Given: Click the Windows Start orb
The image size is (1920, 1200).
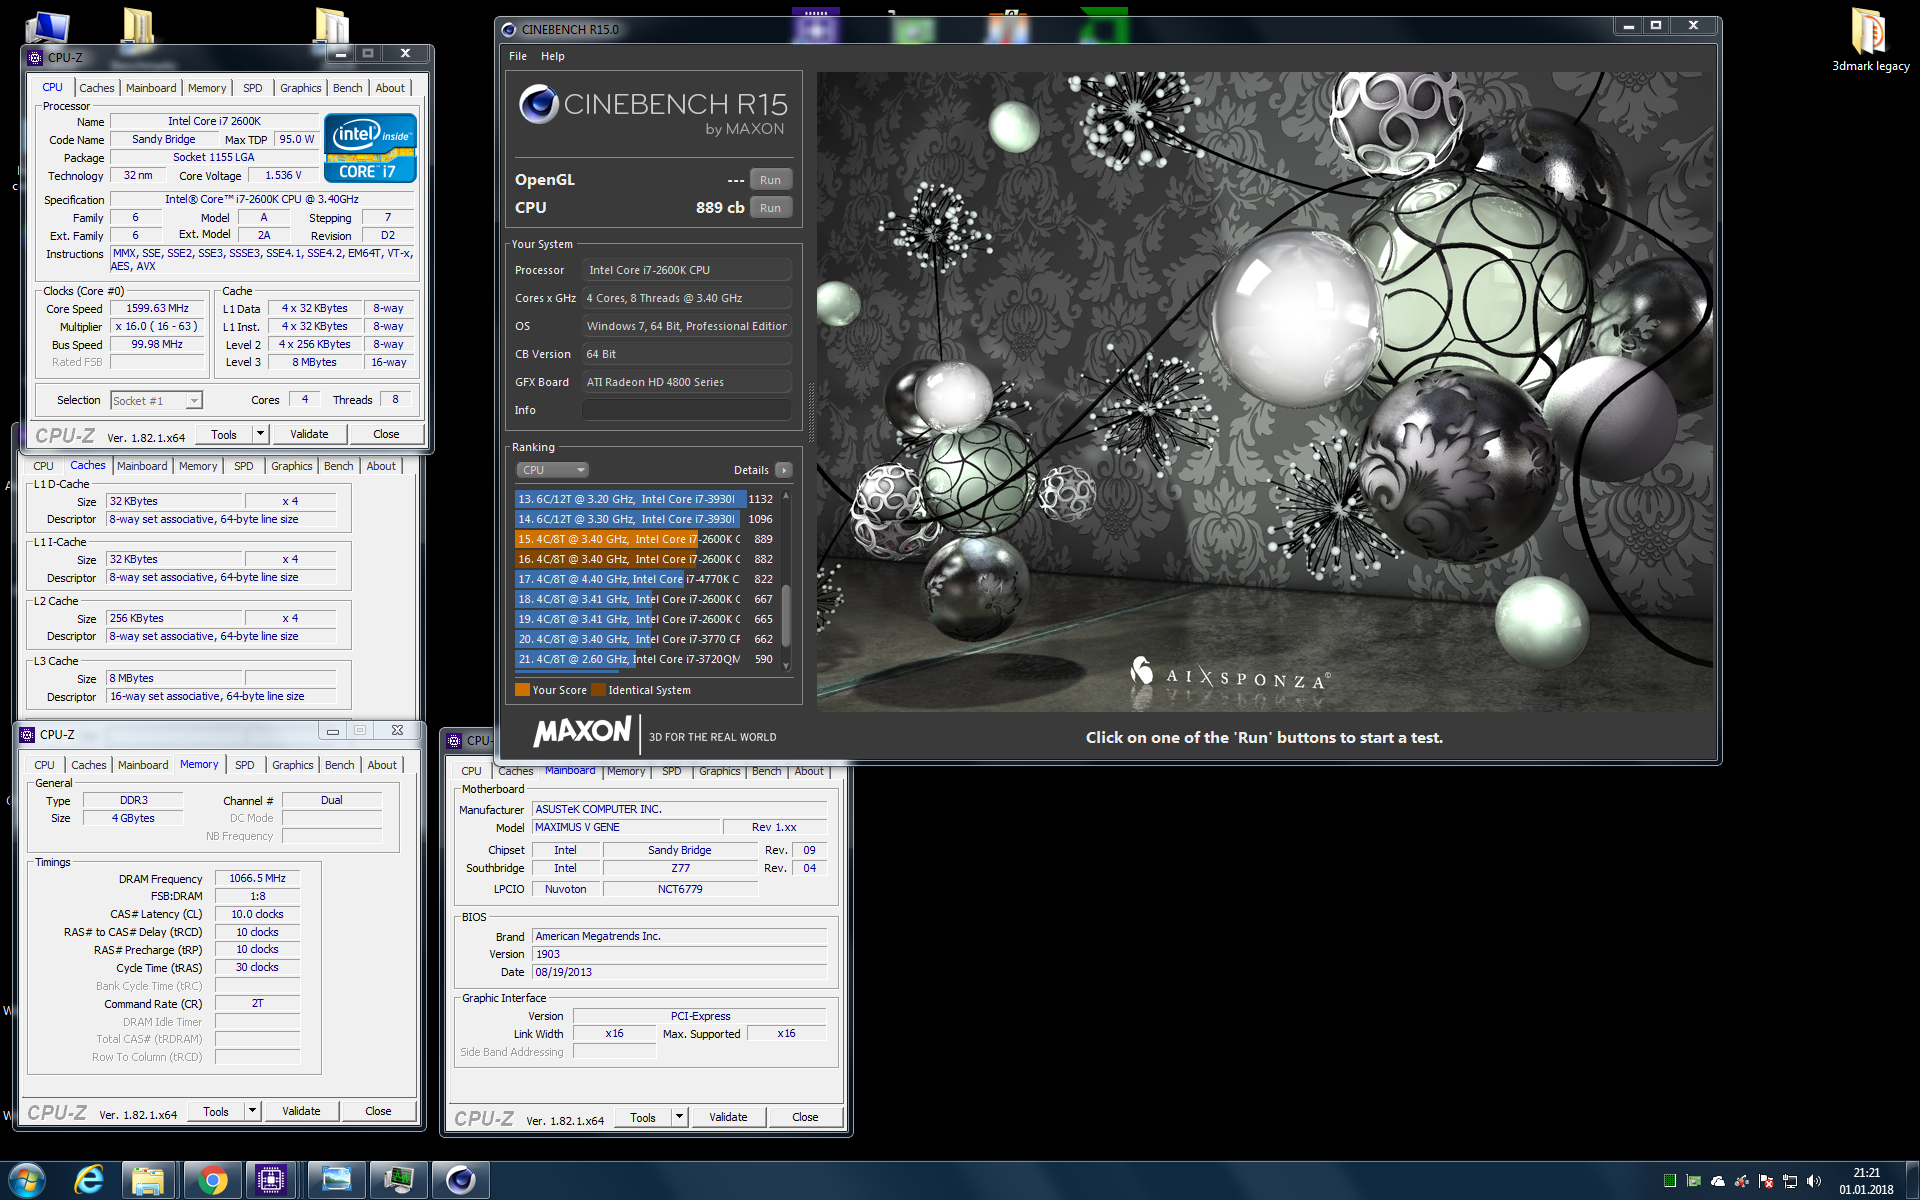Looking at the screenshot, I should point(25,1181).
